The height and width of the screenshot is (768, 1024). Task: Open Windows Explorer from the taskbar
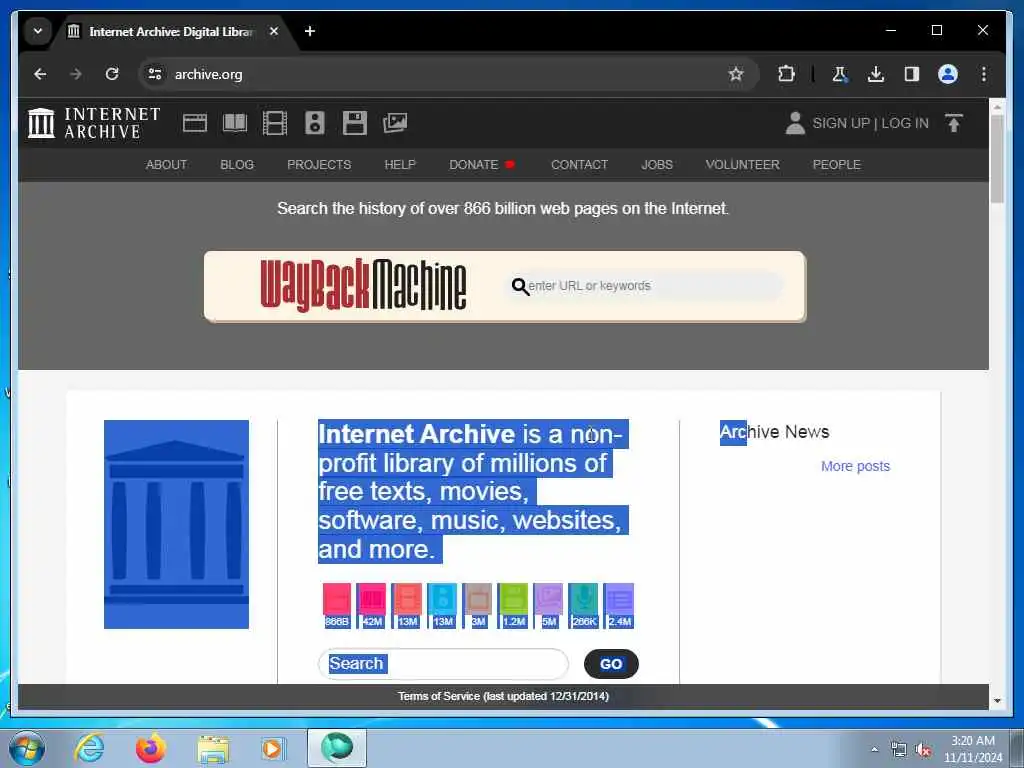click(213, 749)
